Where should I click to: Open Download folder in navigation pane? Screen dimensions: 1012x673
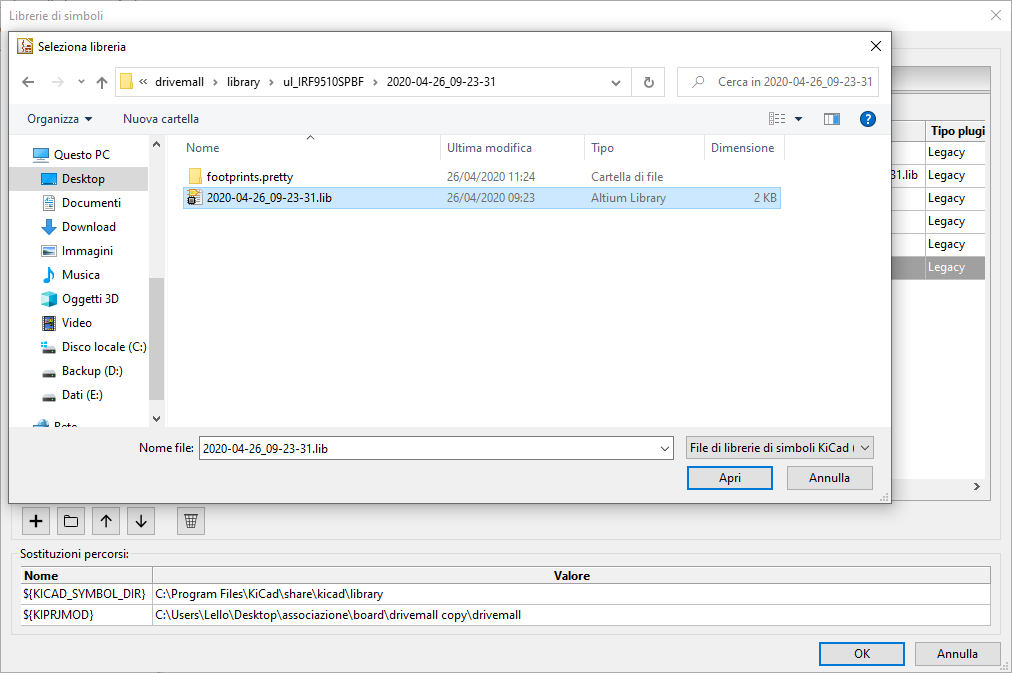point(88,226)
